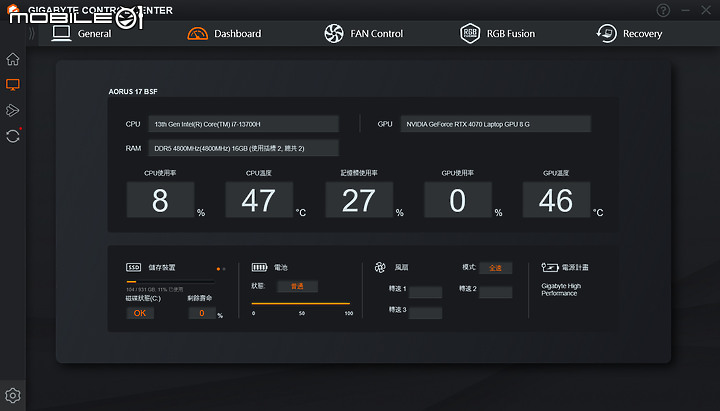The width and height of the screenshot is (720, 411).
Task: Click the 104 / 931 GB storage text
Action: [x=154, y=290]
